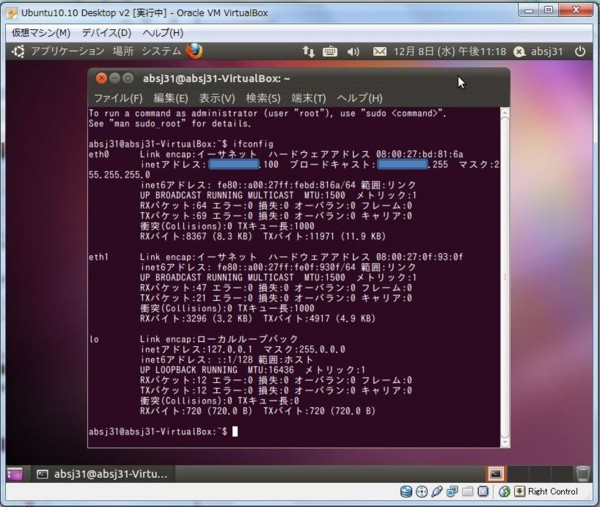Click terminal scrollbar up arrow
Image resolution: width=600 pixels, height=507 pixels.
point(505,112)
